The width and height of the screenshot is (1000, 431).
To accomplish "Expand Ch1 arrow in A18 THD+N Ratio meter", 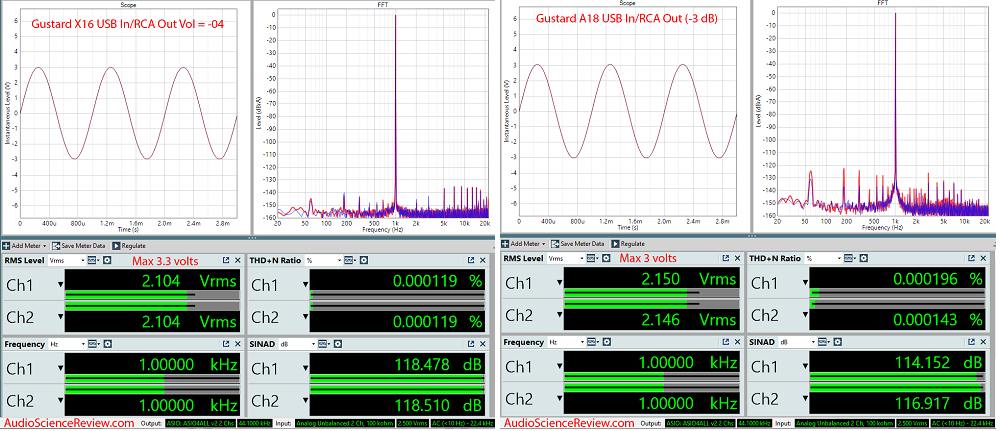I will click(807, 282).
